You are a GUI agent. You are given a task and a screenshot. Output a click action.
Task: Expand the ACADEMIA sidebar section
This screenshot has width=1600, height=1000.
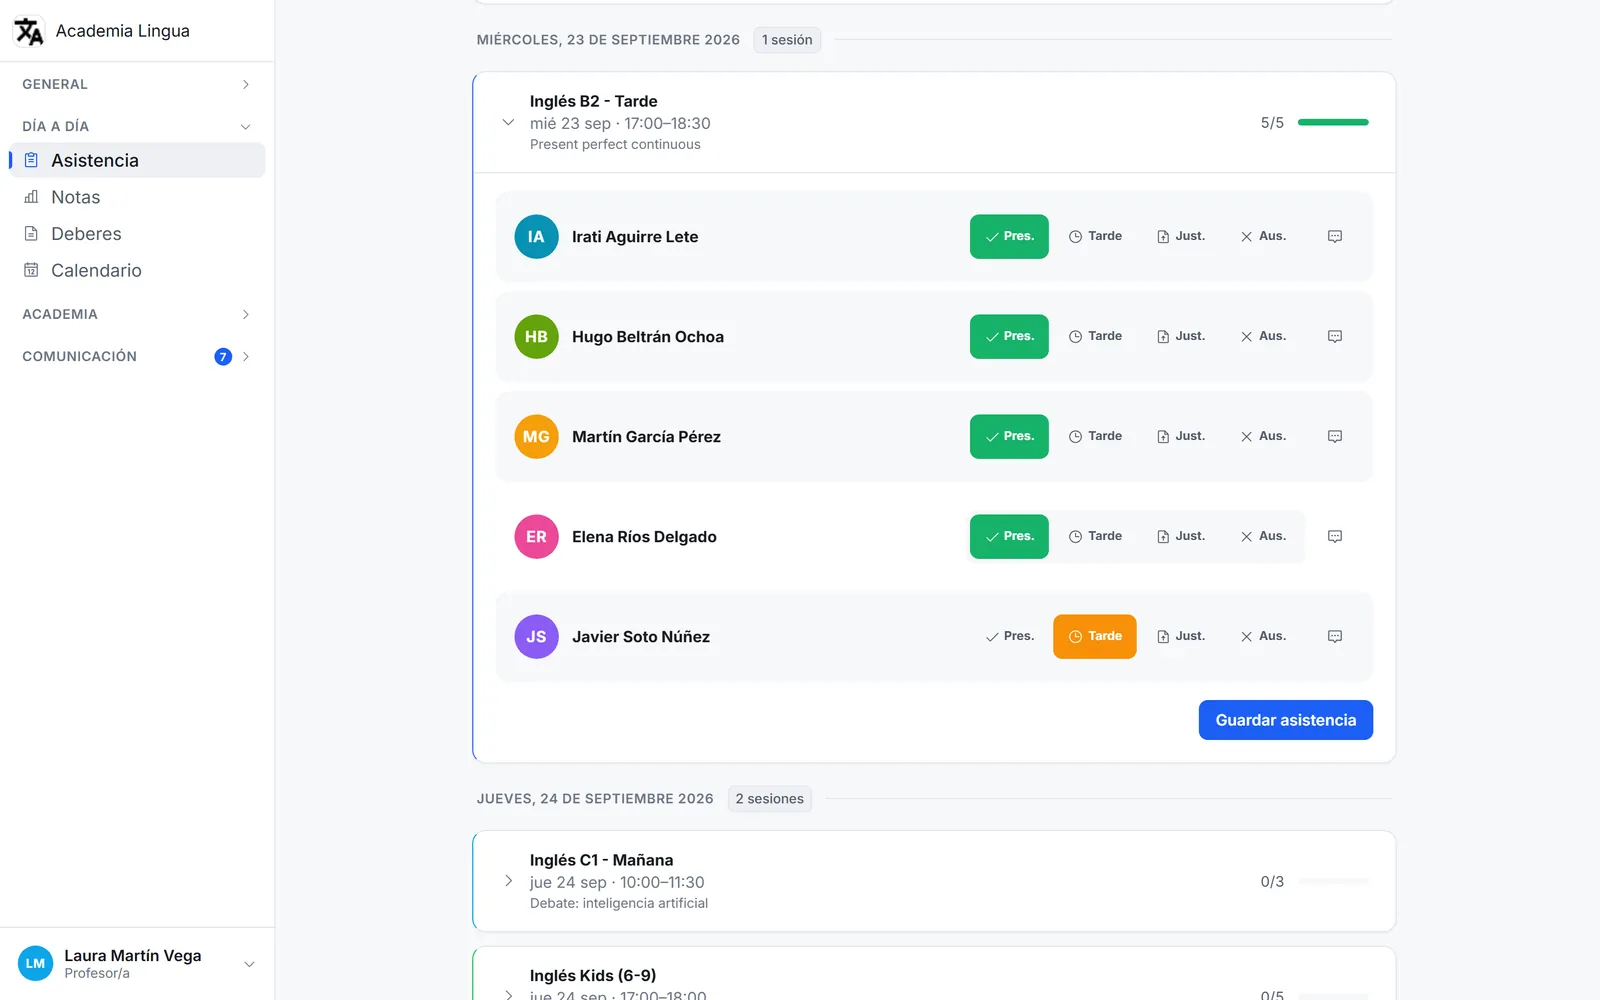point(137,315)
